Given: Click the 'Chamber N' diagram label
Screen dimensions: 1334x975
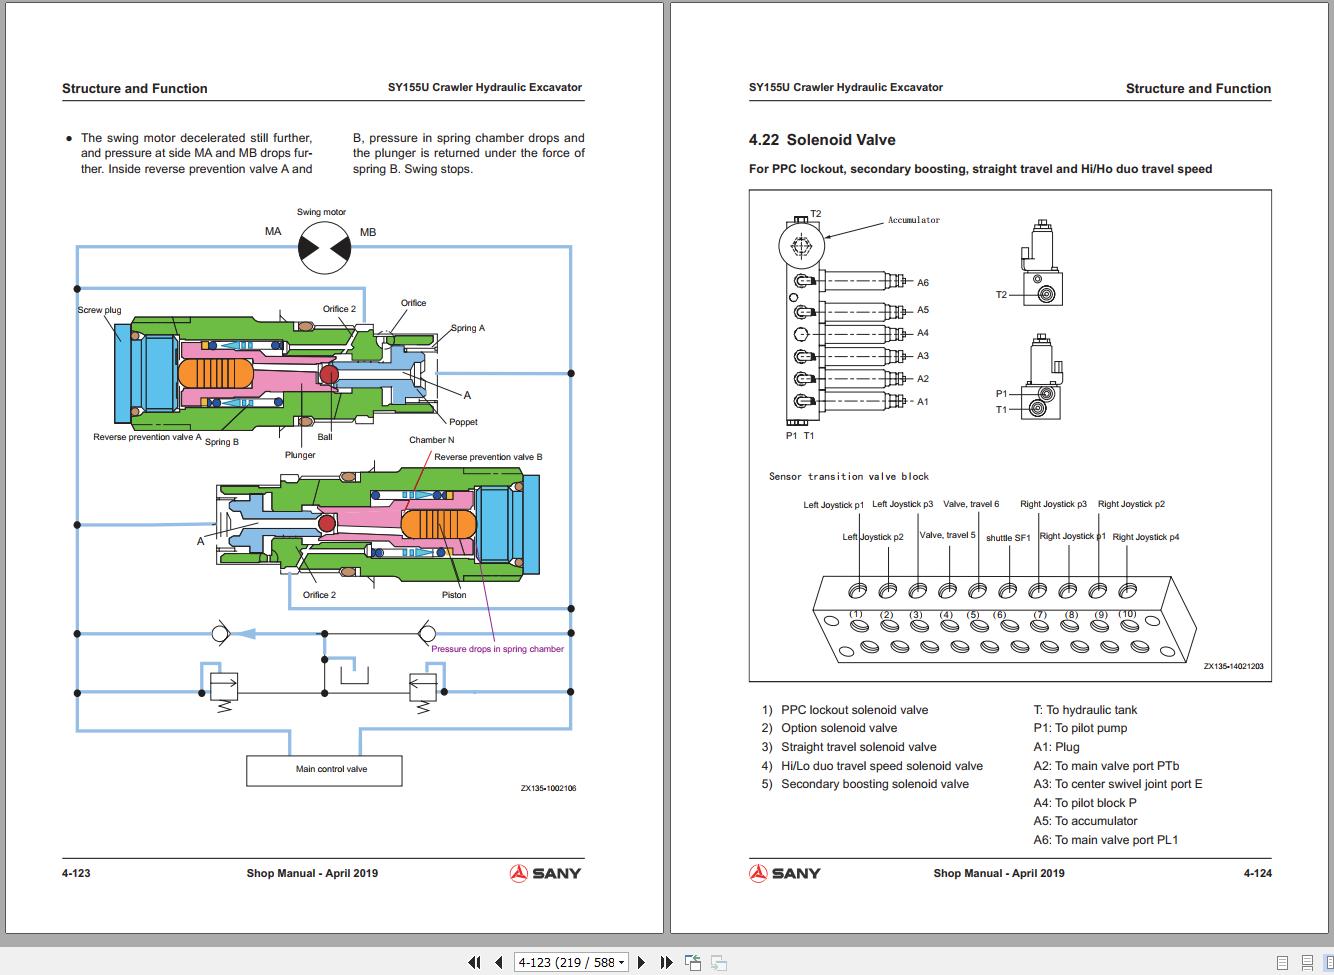Looking at the screenshot, I should pos(431,440).
